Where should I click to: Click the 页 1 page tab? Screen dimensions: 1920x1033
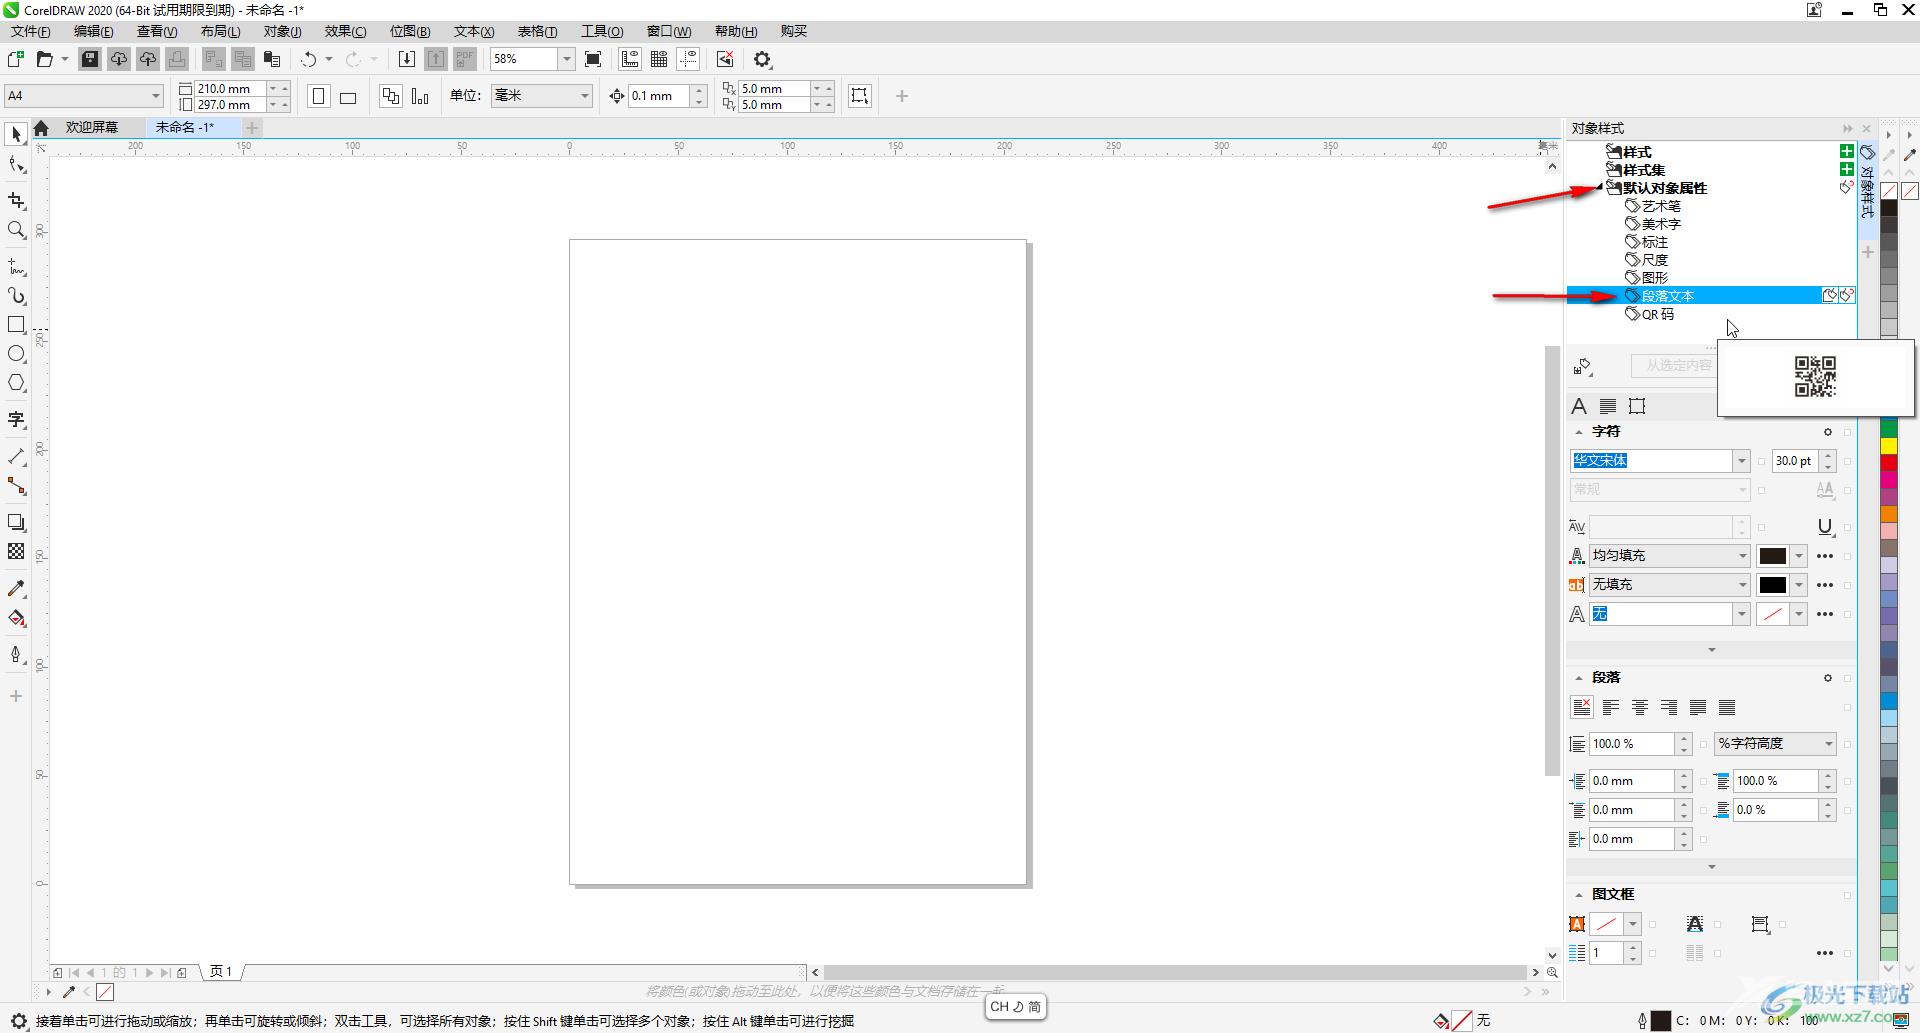(x=221, y=972)
